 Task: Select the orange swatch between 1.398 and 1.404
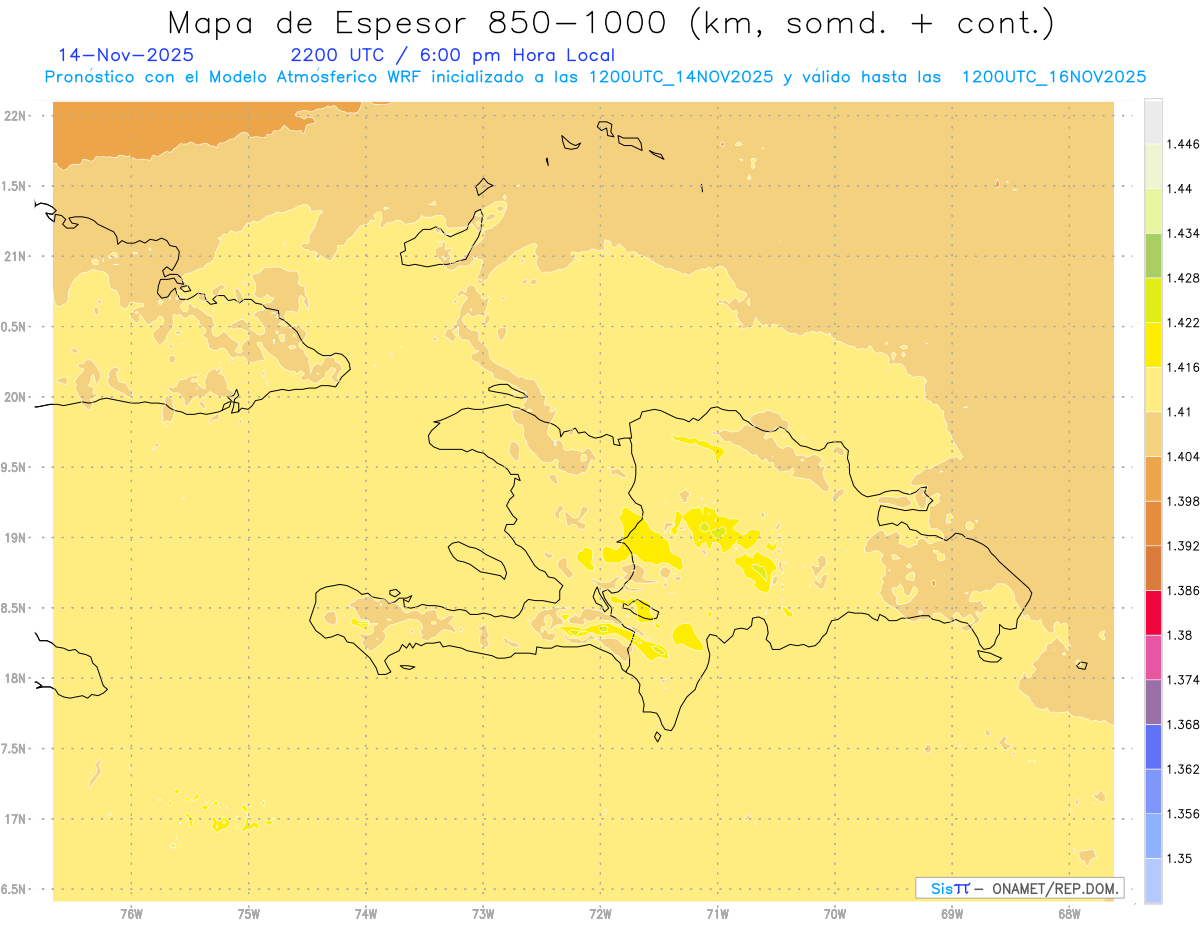click(1153, 478)
